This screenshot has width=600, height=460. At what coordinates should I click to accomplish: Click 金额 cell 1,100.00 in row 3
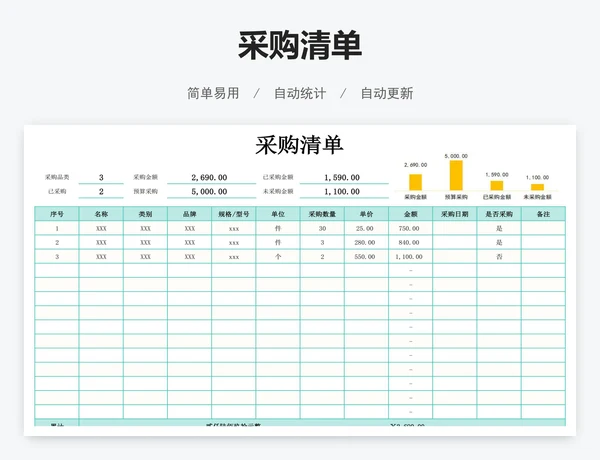[411, 256]
